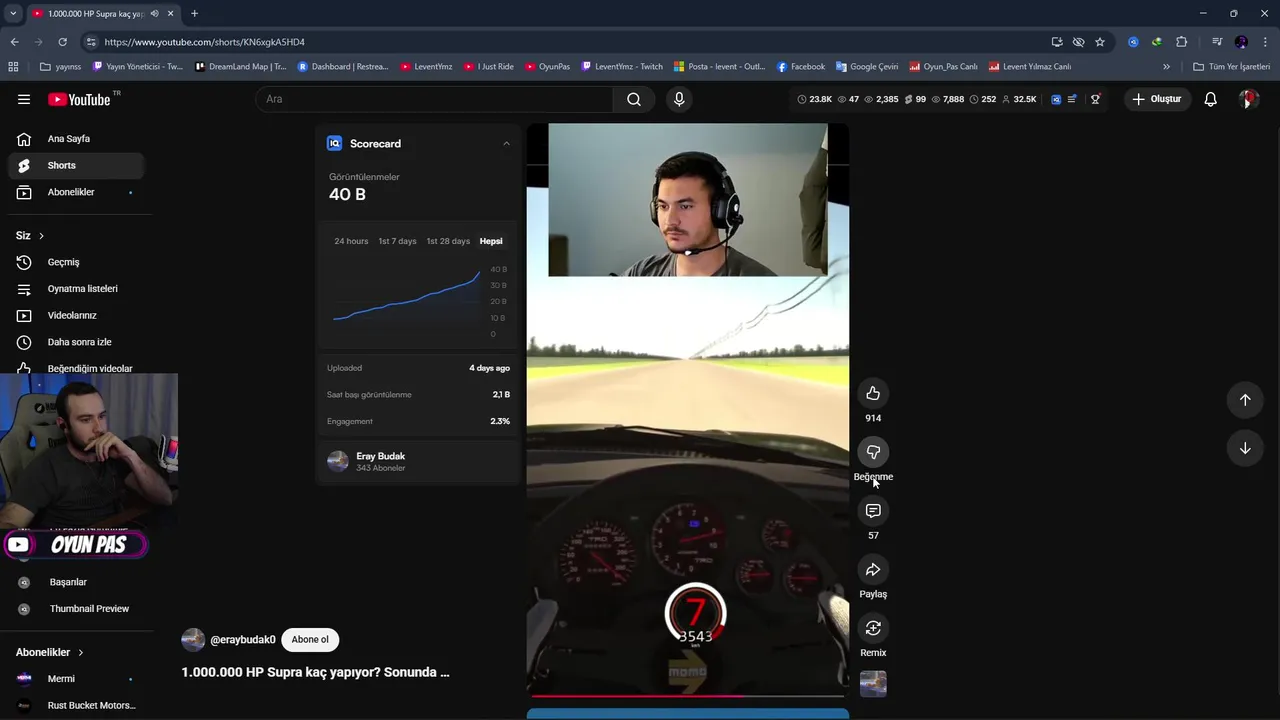The width and height of the screenshot is (1280, 720).
Task: Mute the tab audio speaker icon
Action: click(x=154, y=14)
